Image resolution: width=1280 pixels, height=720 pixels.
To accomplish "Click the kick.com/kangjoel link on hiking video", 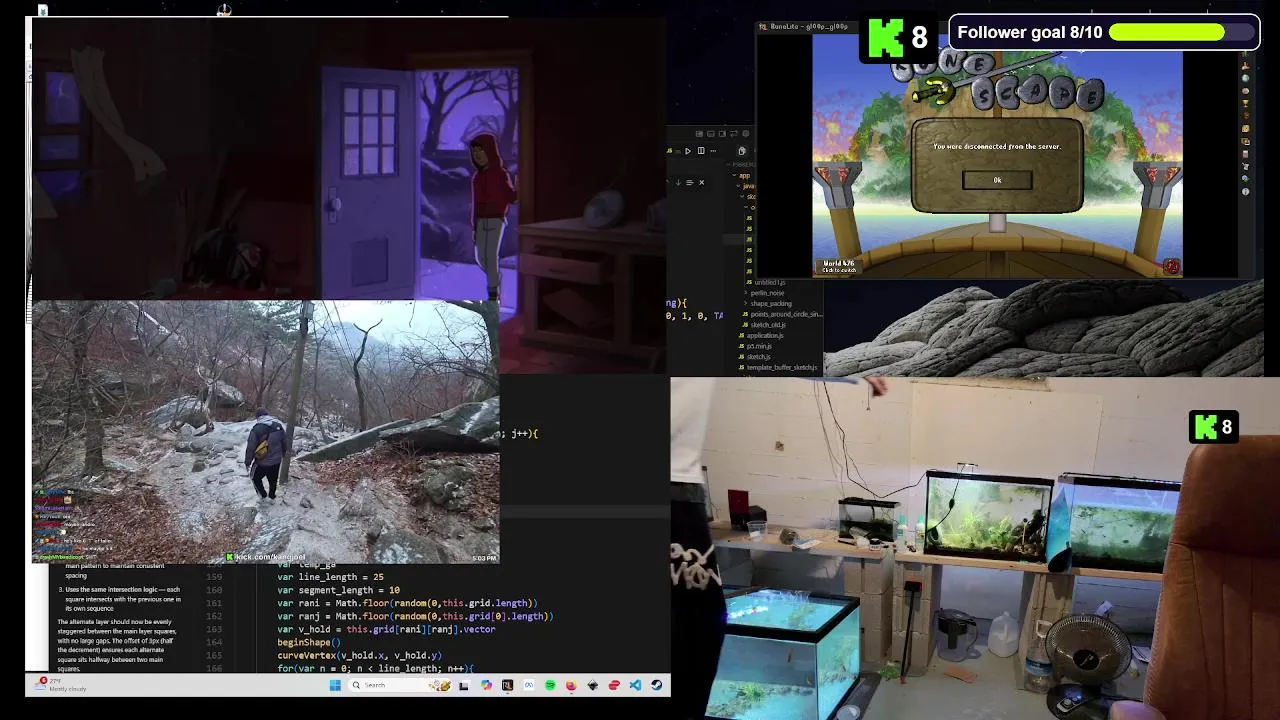I will pos(266,557).
